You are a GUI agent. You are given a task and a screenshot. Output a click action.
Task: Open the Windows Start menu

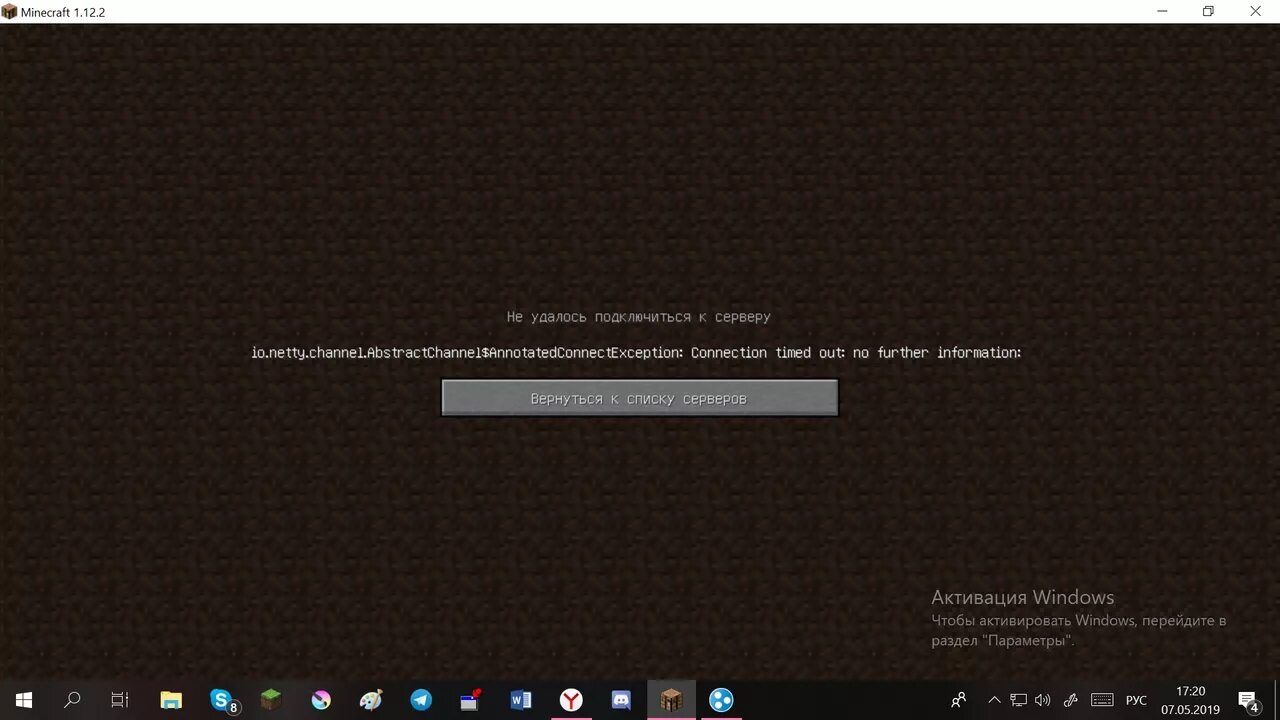pyautogui.click(x=23, y=700)
